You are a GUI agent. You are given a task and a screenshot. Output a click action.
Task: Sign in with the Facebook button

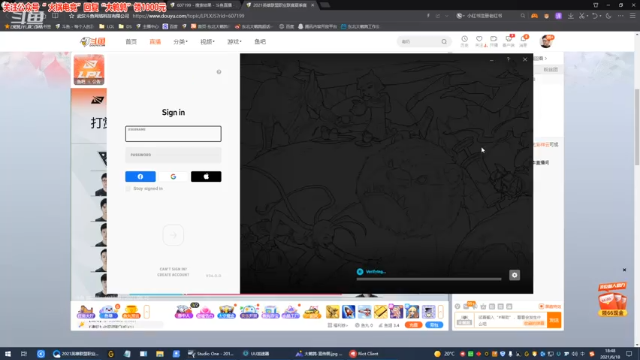click(140, 176)
